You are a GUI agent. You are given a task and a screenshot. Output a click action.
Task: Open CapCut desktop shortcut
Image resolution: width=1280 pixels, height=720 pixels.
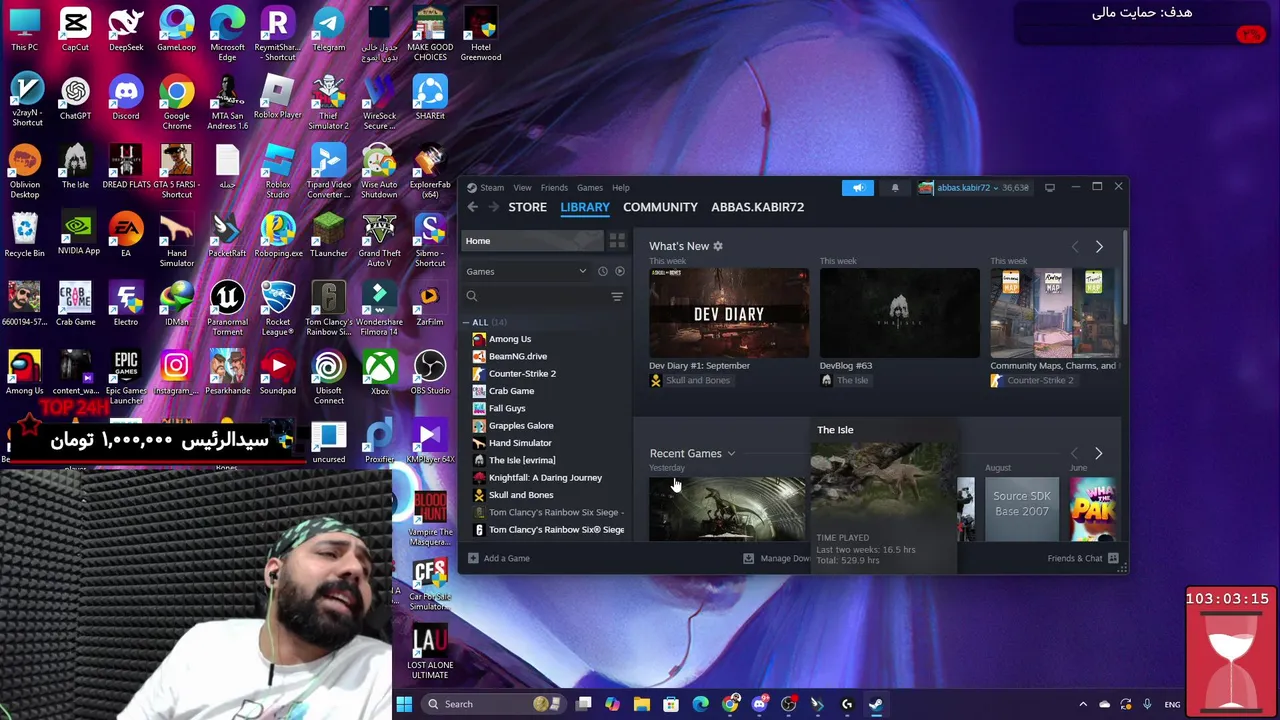tap(75, 29)
